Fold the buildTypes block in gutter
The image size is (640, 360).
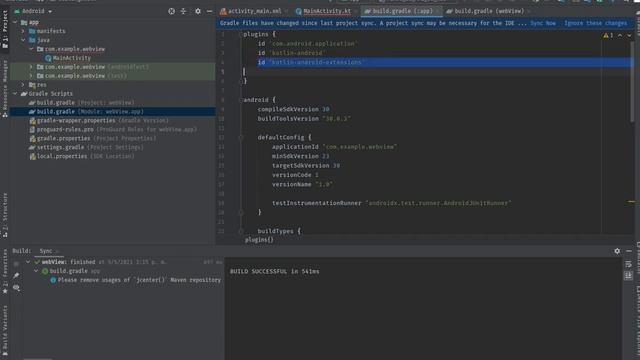[241, 231]
